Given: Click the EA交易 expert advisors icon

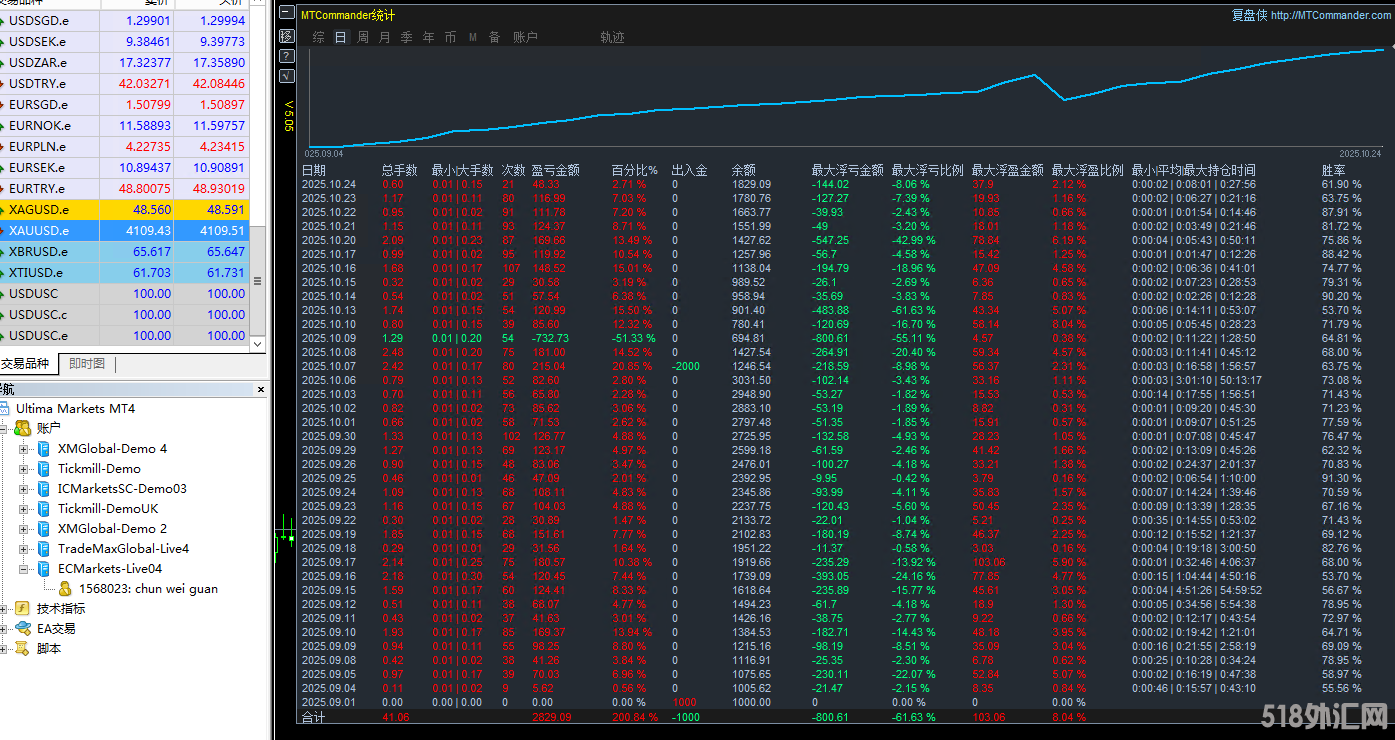Looking at the screenshot, I should 22,628.
